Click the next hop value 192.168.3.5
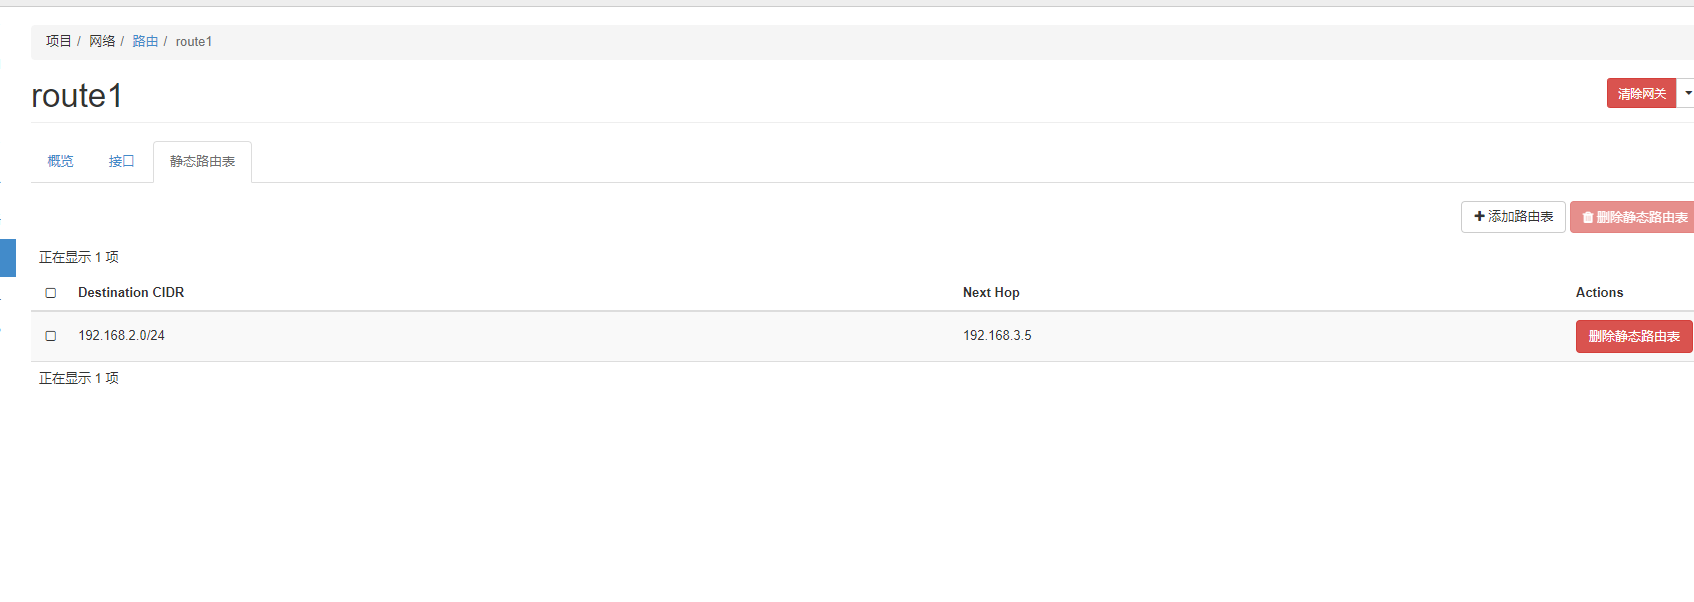1694x602 pixels. (997, 336)
